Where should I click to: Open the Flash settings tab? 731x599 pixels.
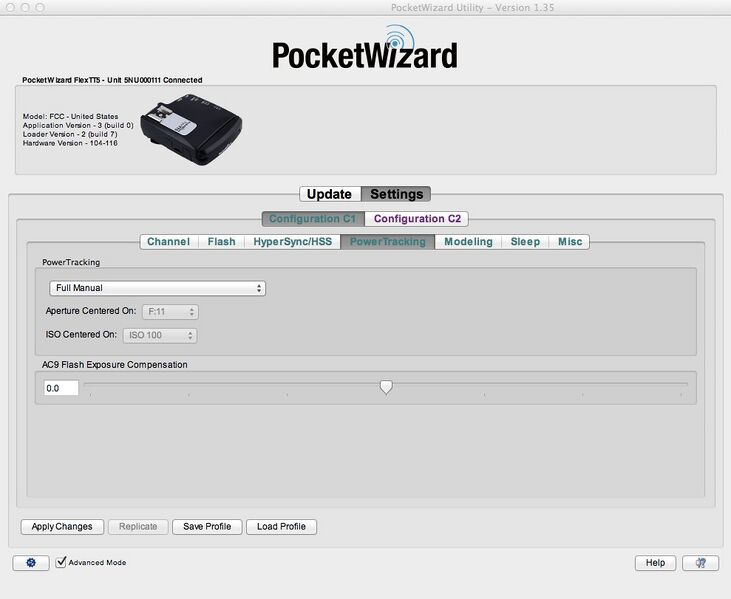[x=221, y=241]
